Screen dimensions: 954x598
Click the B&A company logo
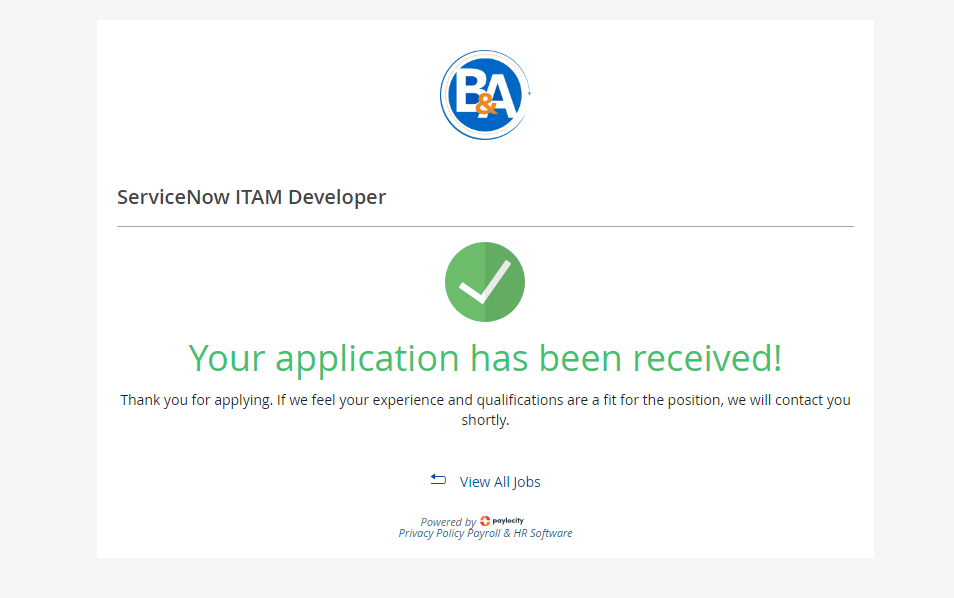click(485, 95)
